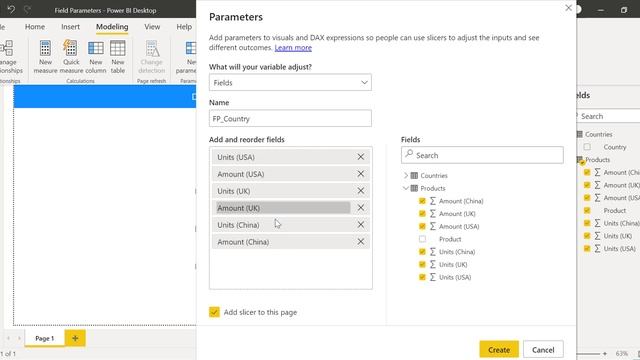Screen dimensions: 640x360
Task: Click the Create button
Action: click(499, 350)
